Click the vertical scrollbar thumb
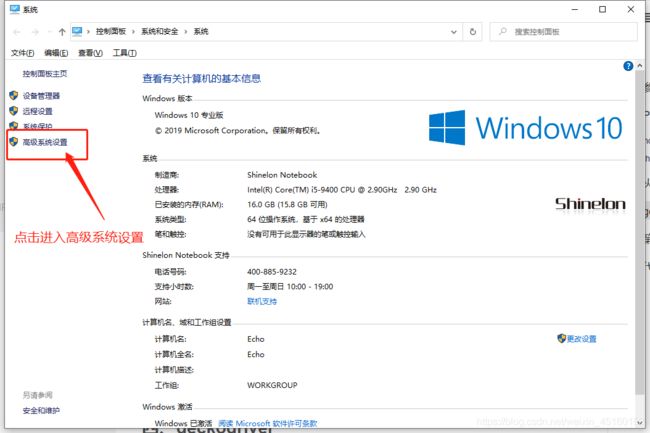 pos(640,232)
